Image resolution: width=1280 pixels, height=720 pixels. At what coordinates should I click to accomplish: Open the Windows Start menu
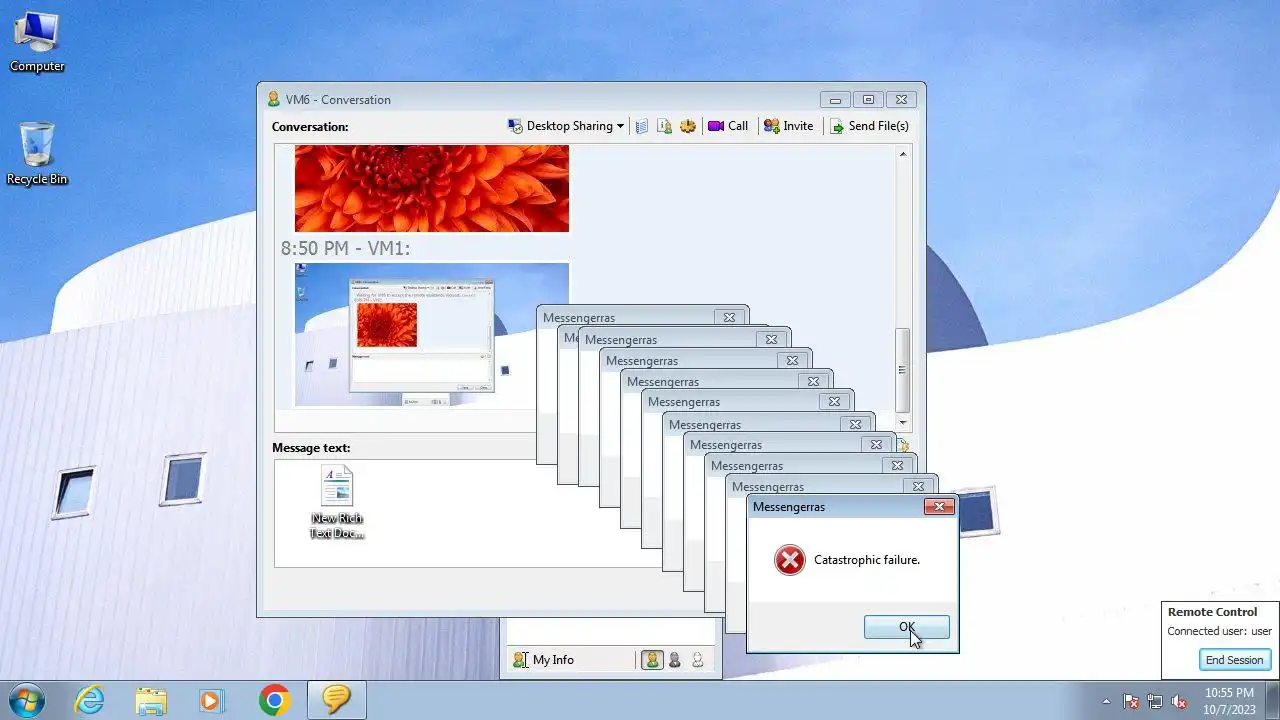26,700
